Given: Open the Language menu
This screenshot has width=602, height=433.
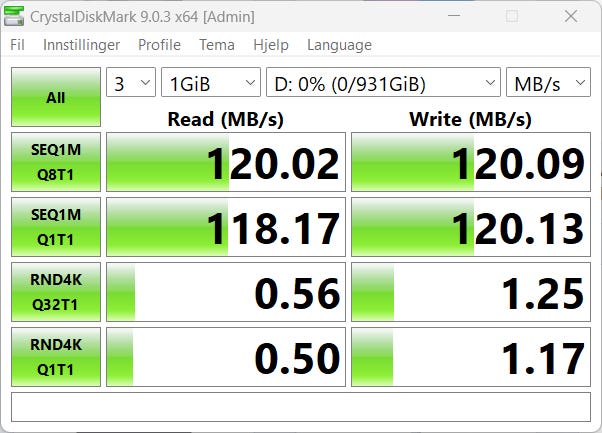Looking at the screenshot, I should 339,45.
